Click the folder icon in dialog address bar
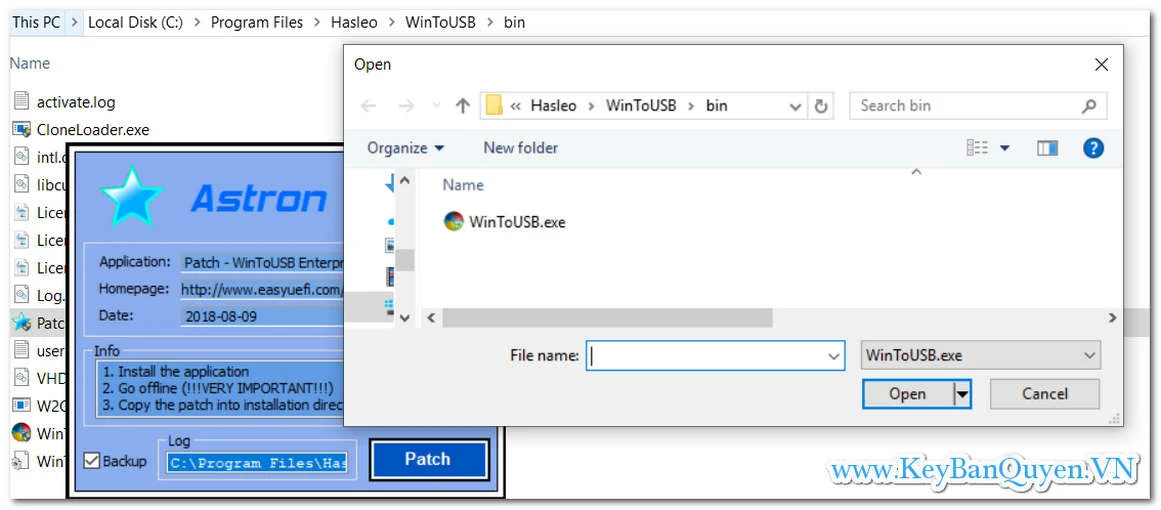 [x=494, y=106]
